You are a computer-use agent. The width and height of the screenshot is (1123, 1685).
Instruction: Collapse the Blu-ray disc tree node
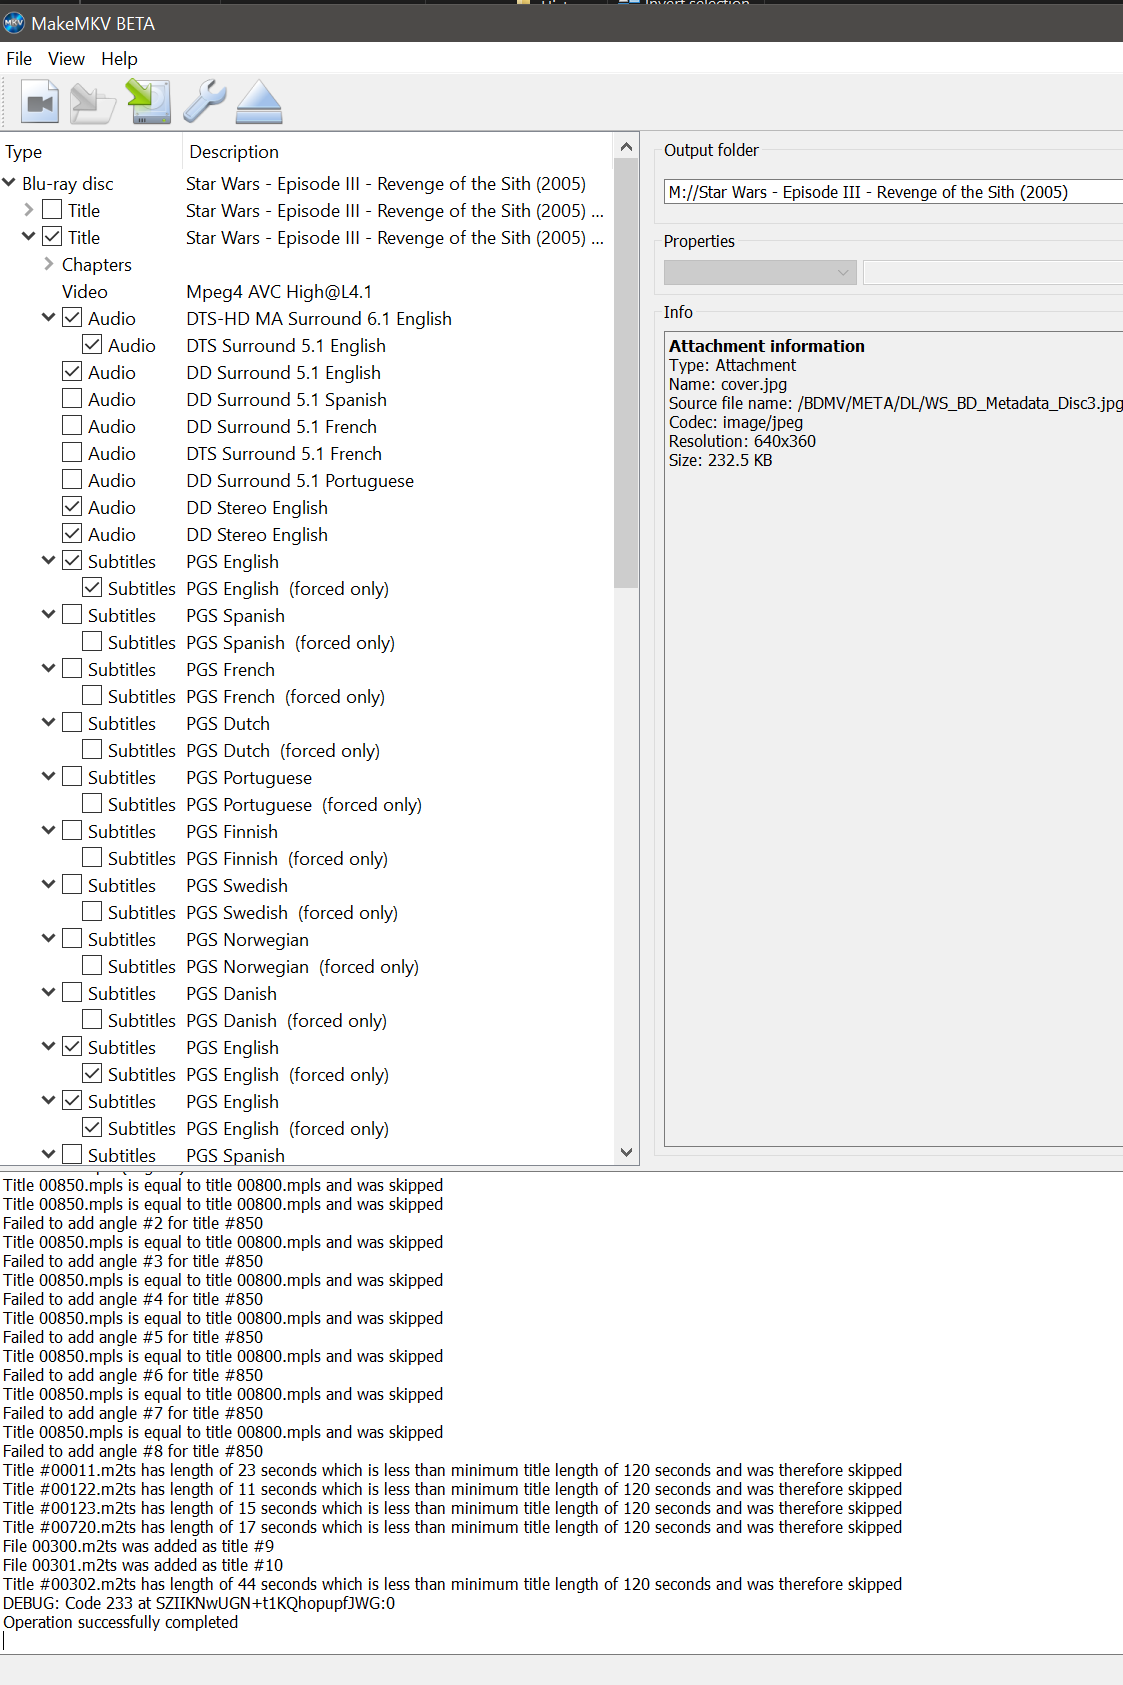9,183
